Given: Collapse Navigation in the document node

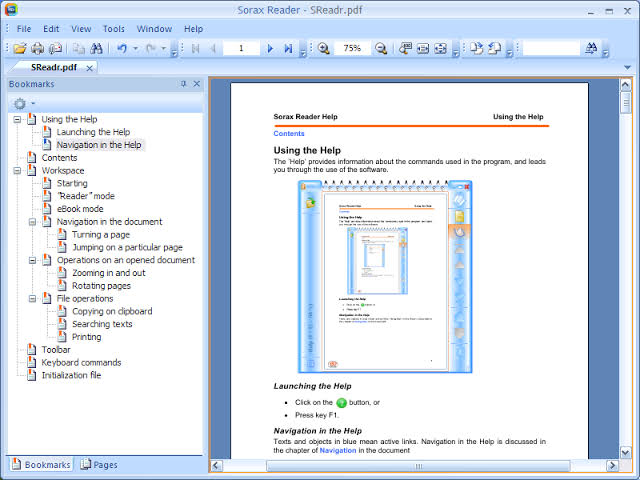Looking at the screenshot, I should pos(32,222).
